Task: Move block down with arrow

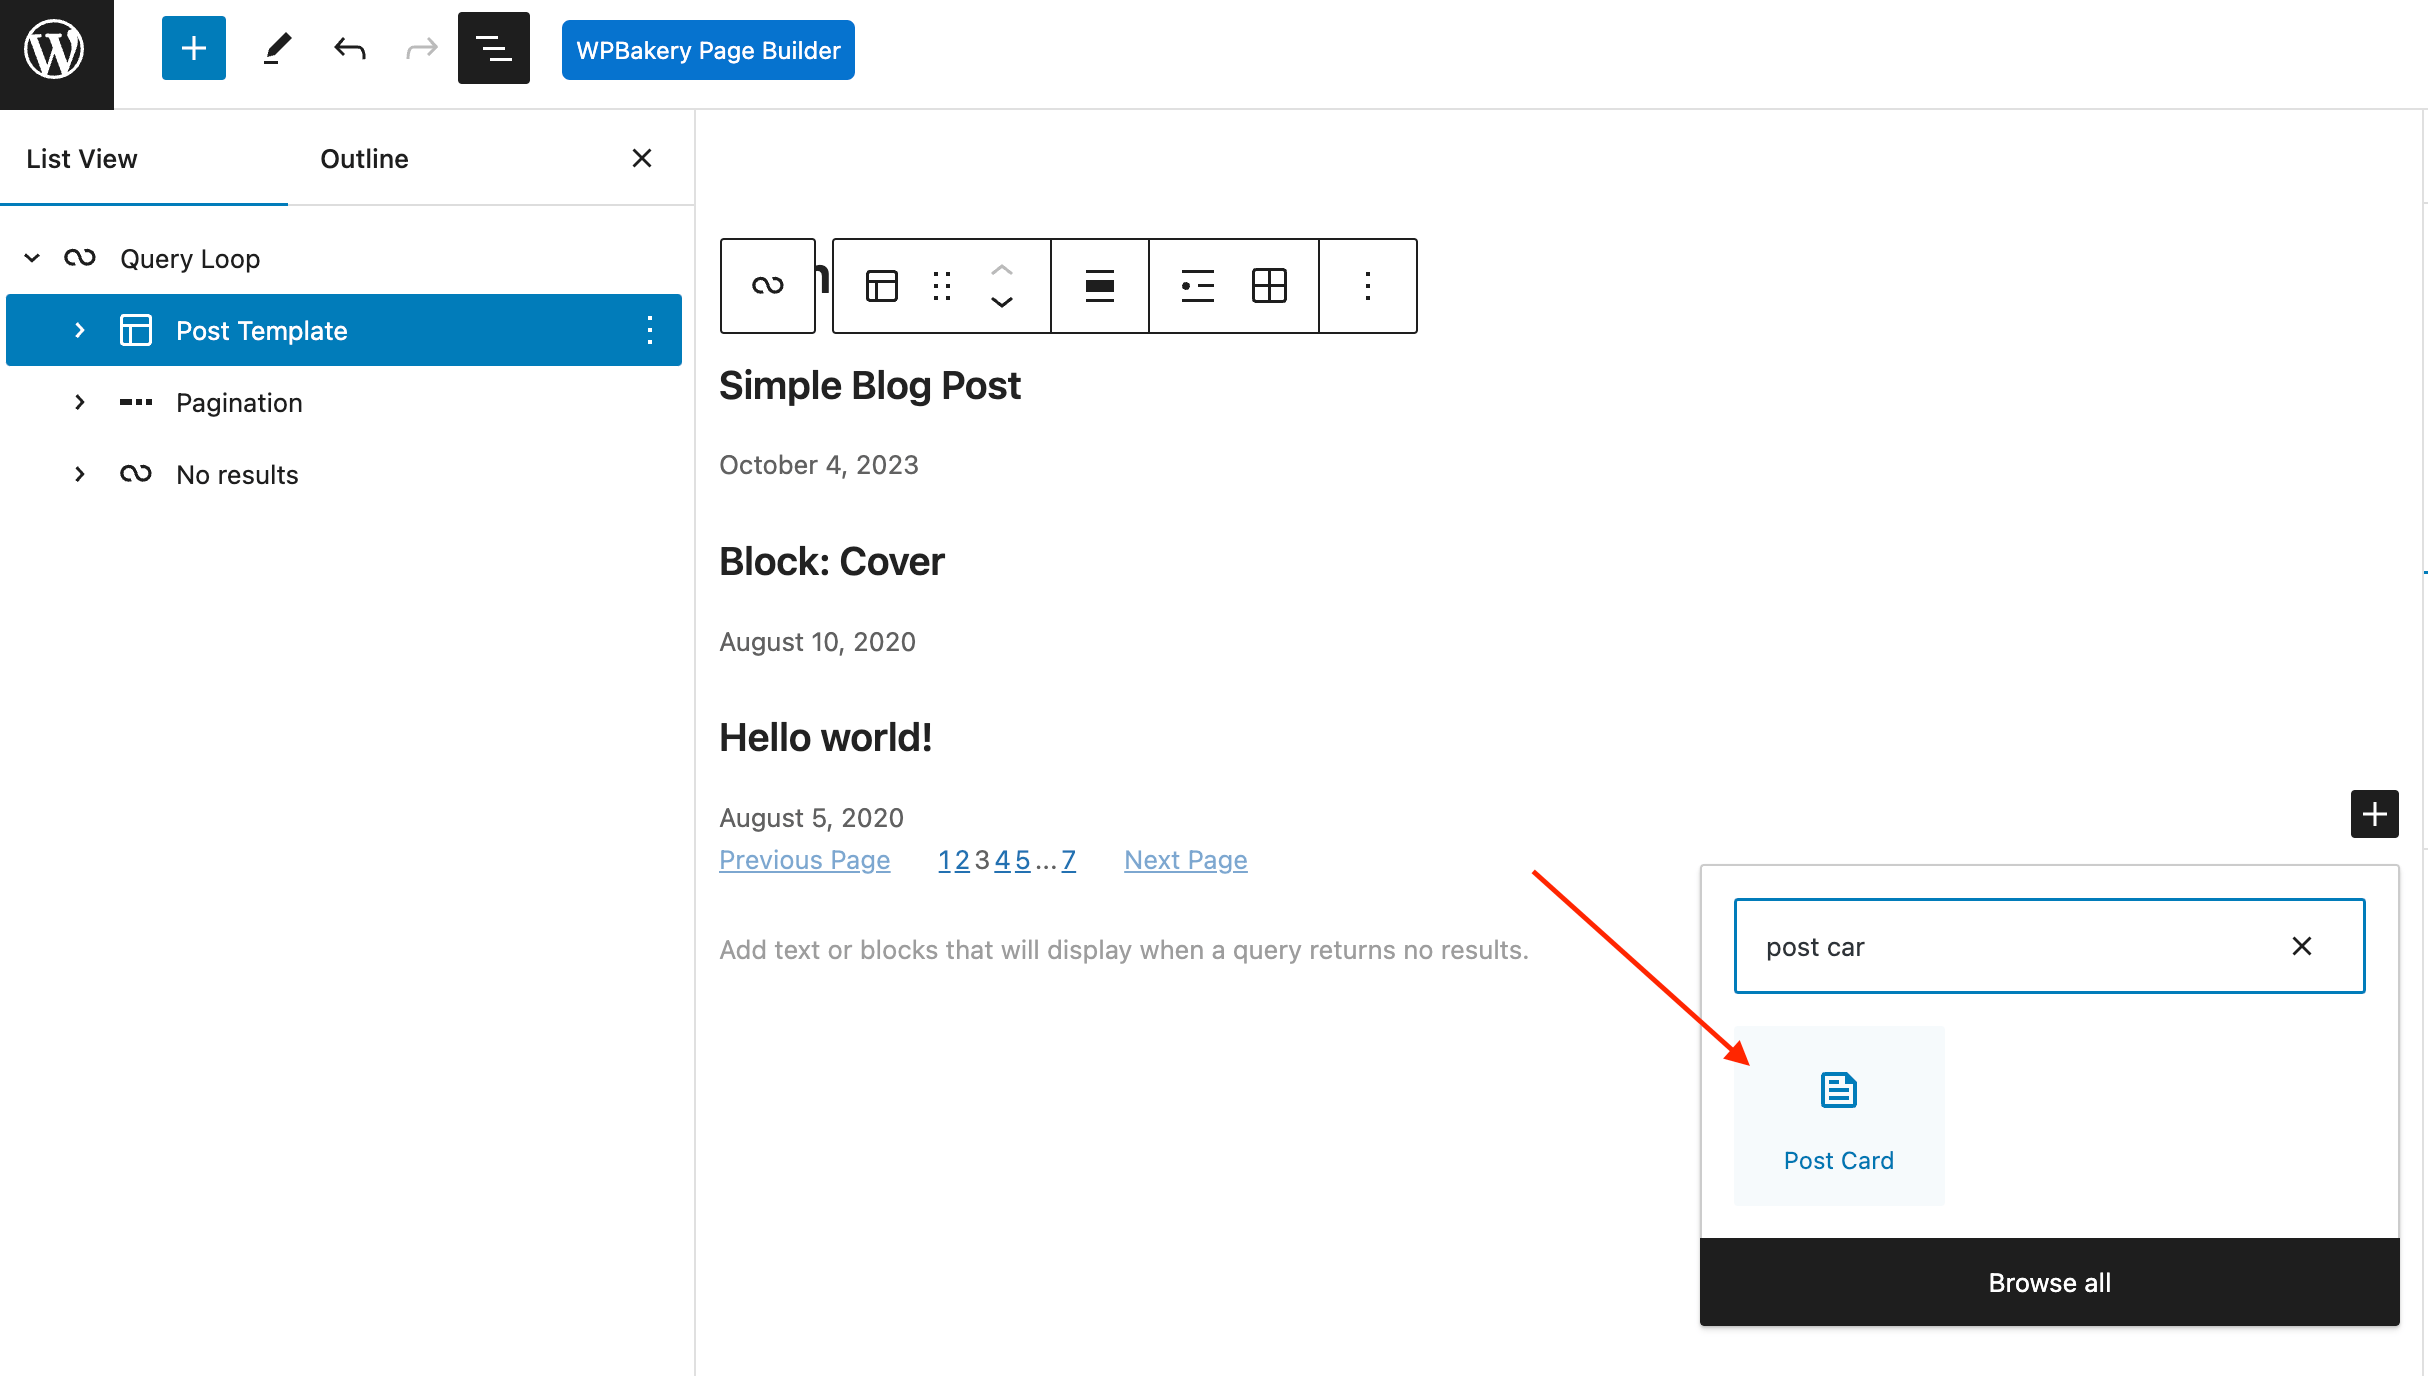Action: pos(1002,302)
